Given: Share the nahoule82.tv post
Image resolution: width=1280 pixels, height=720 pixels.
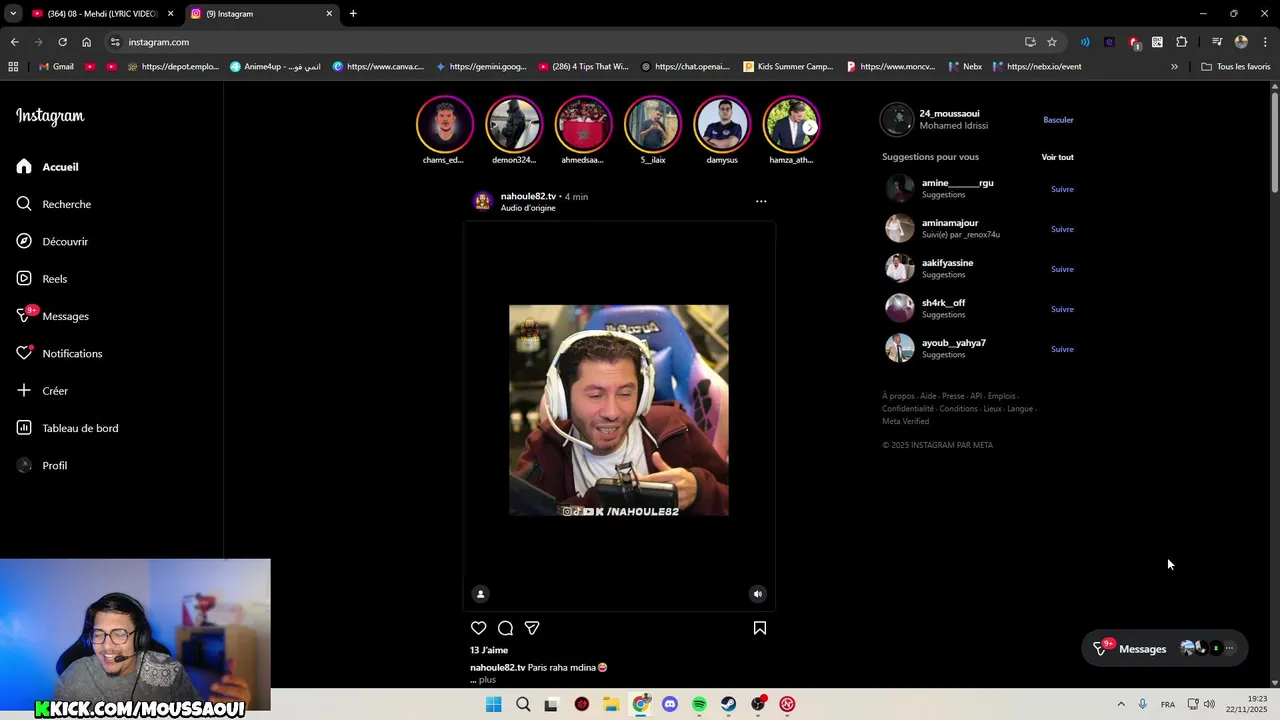Looking at the screenshot, I should (532, 628).
